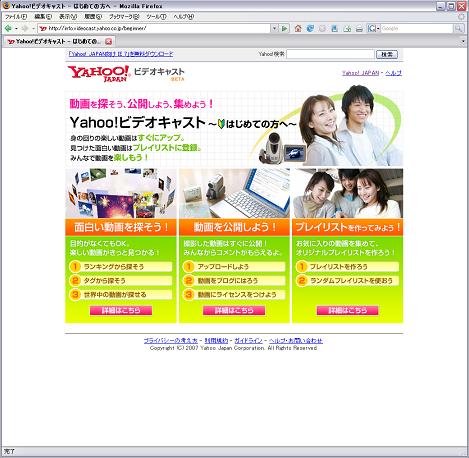The height and width of the screenshot is (458, 469).
Task: Open the 履歴(S) menu
Action: (x=93, y=17)
